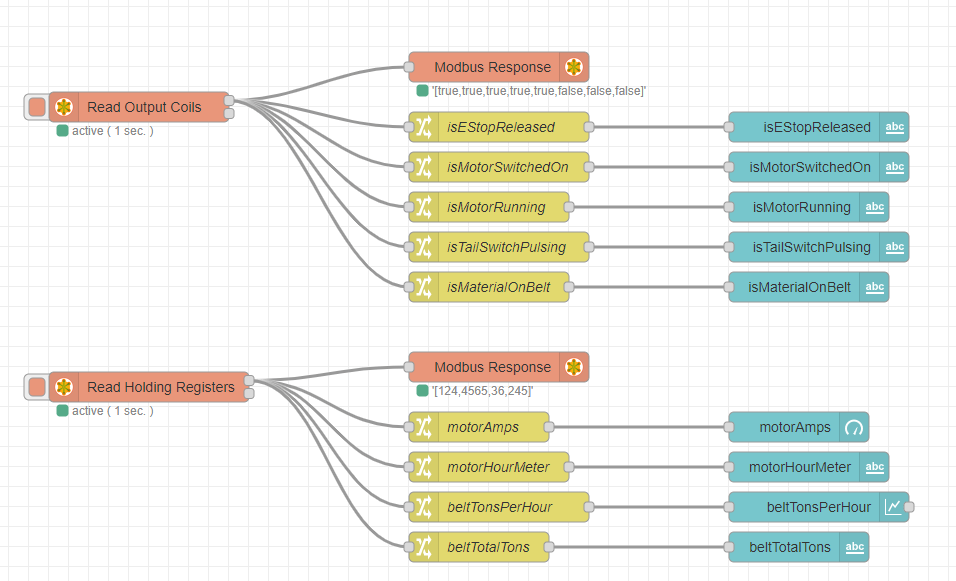Image resolution: width=956 pixels, height=581 pixels.
Task: Click the change icon on motorAmps node
Action: pos(424,427)
